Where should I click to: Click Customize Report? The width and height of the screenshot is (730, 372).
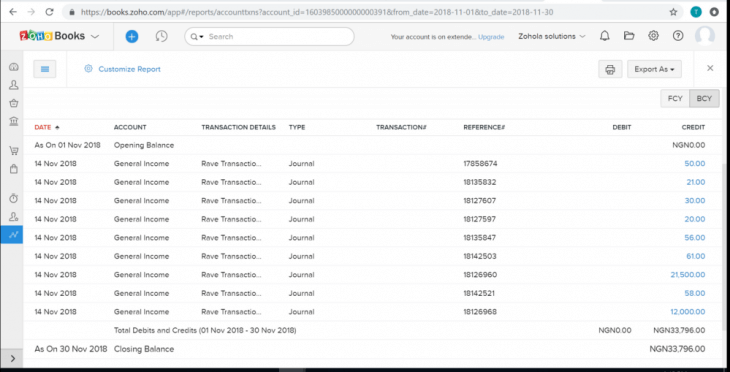122,69
